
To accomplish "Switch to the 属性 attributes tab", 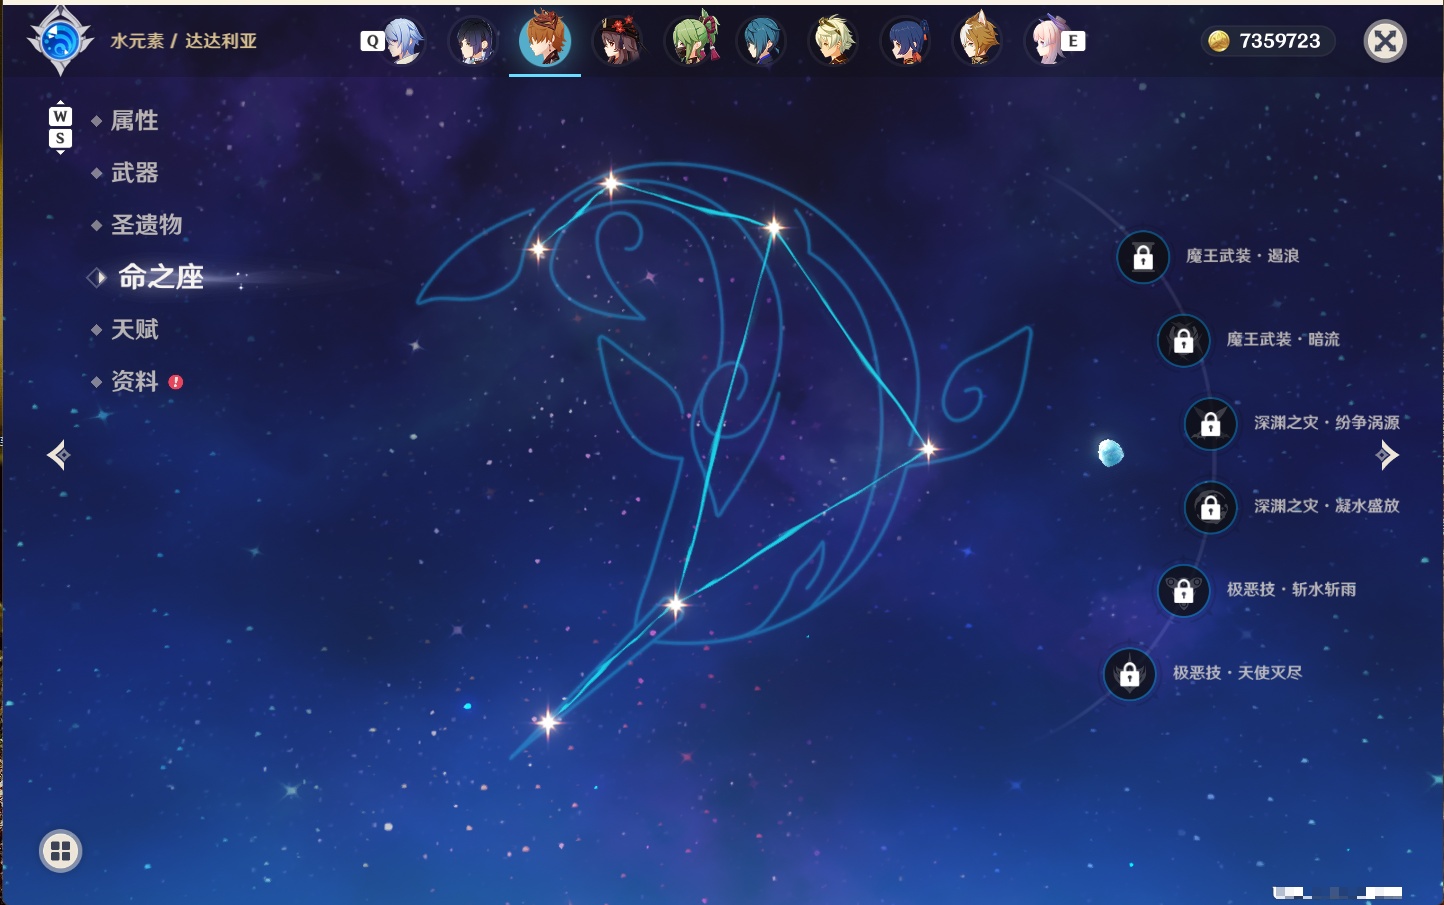I will click(134, 121).
